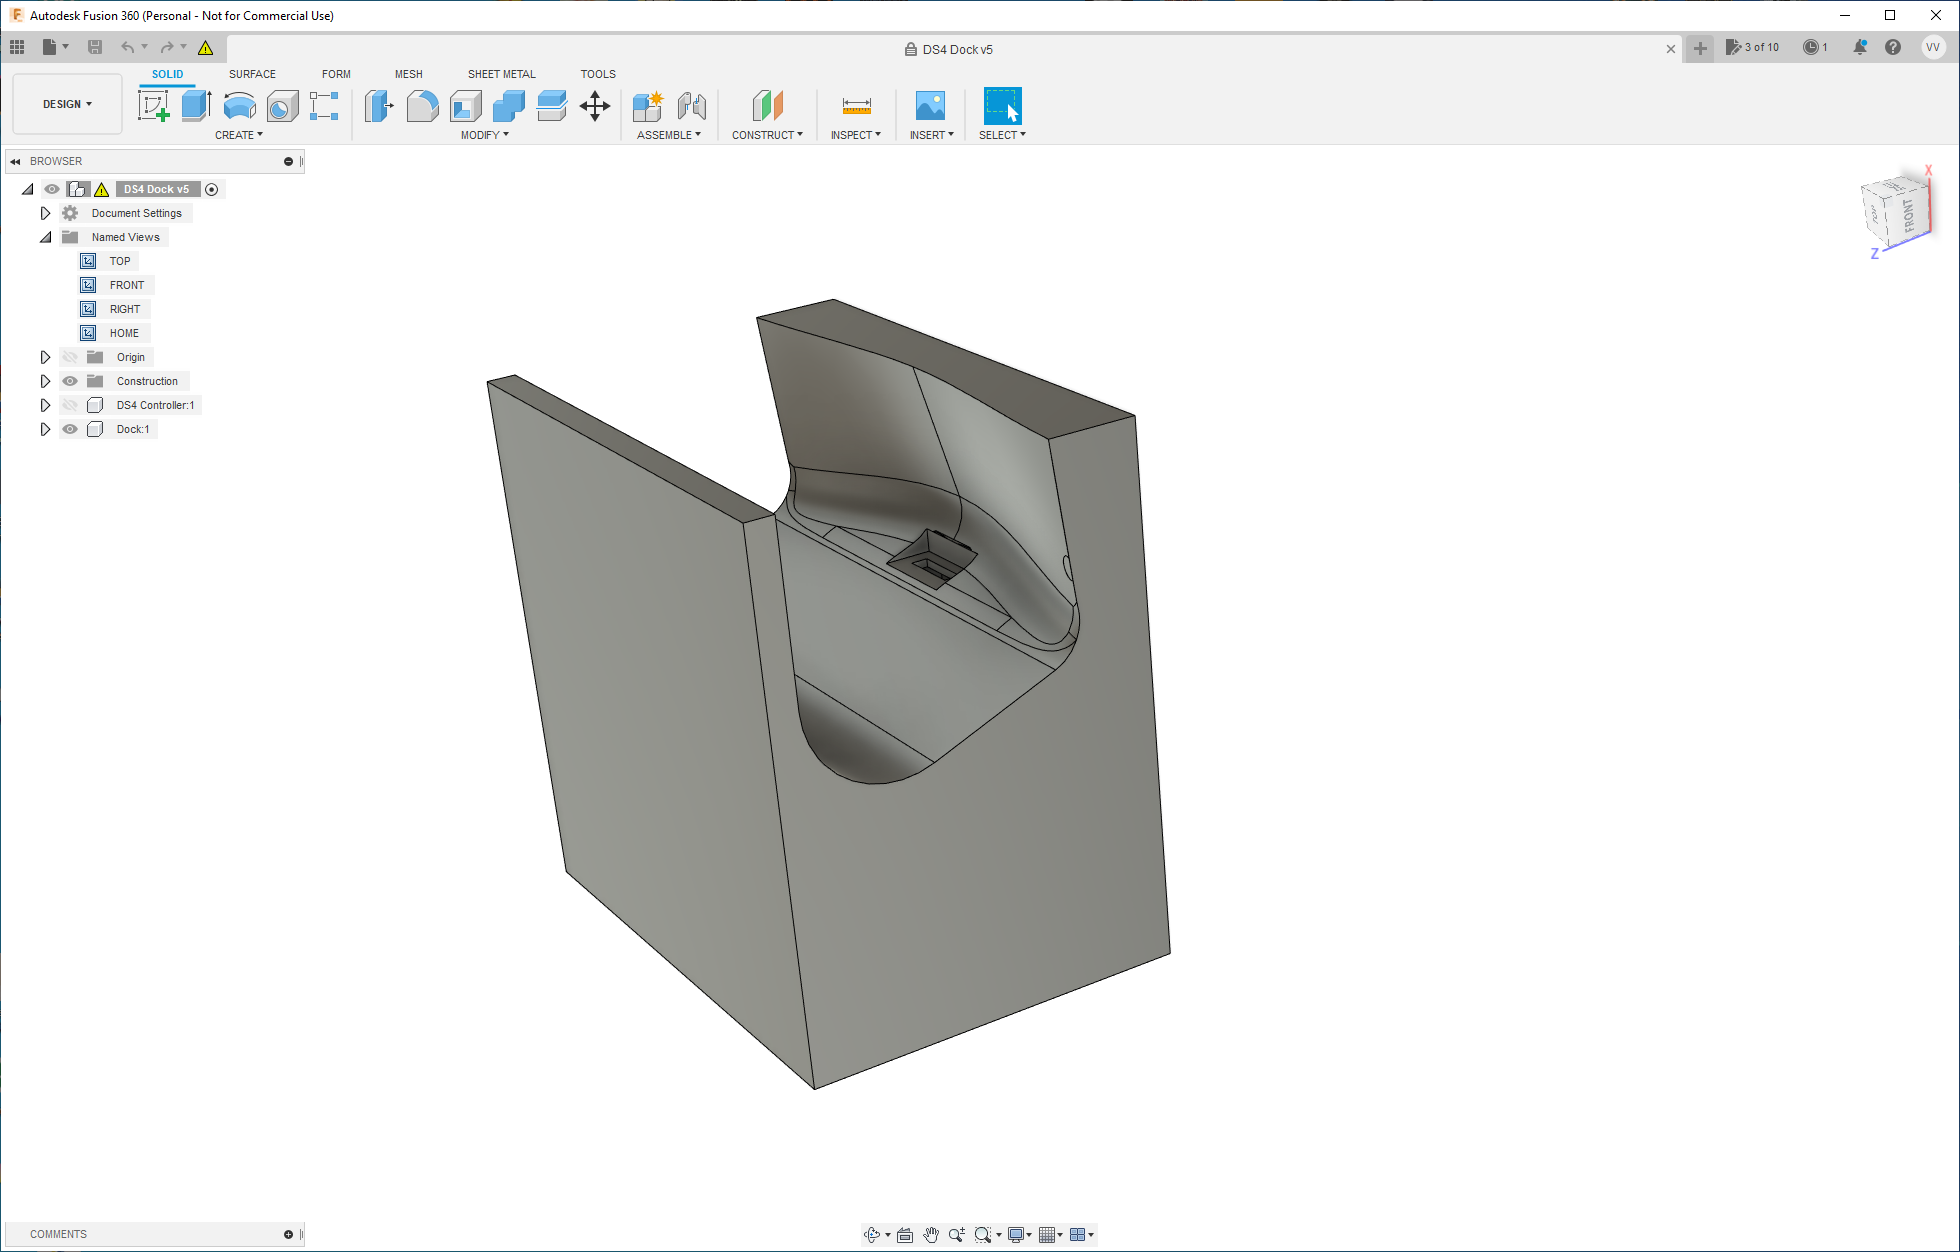The width and height of the screenshot is (1960, 1252).
Task: Click the yellow warning icon in quick access bar
Action: click(206, 47)
